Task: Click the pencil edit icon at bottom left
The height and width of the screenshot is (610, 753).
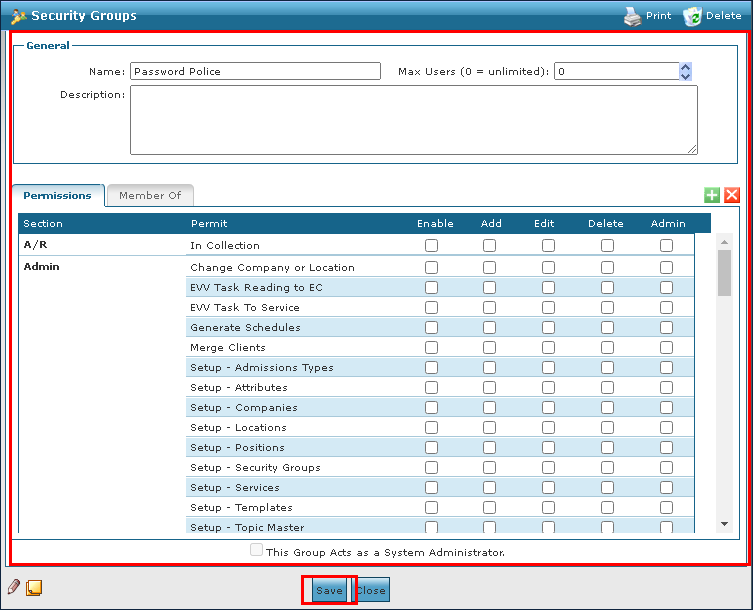Action: pos(14,587)
